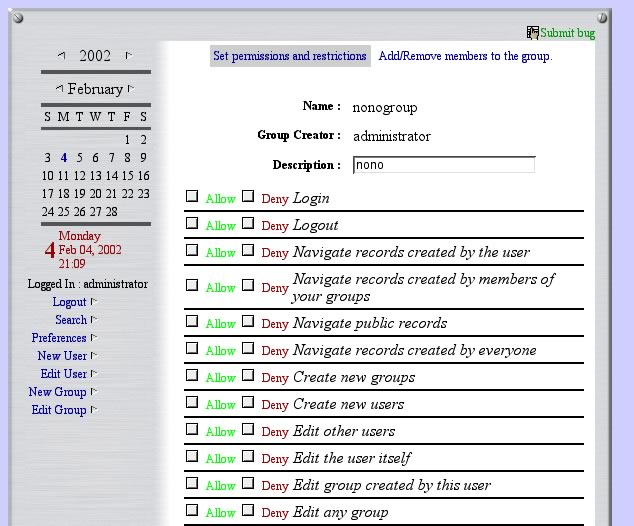Screen dimensions: 634x526
Task: Open Set permissions and restrictions tab
Action: point(290,56)
